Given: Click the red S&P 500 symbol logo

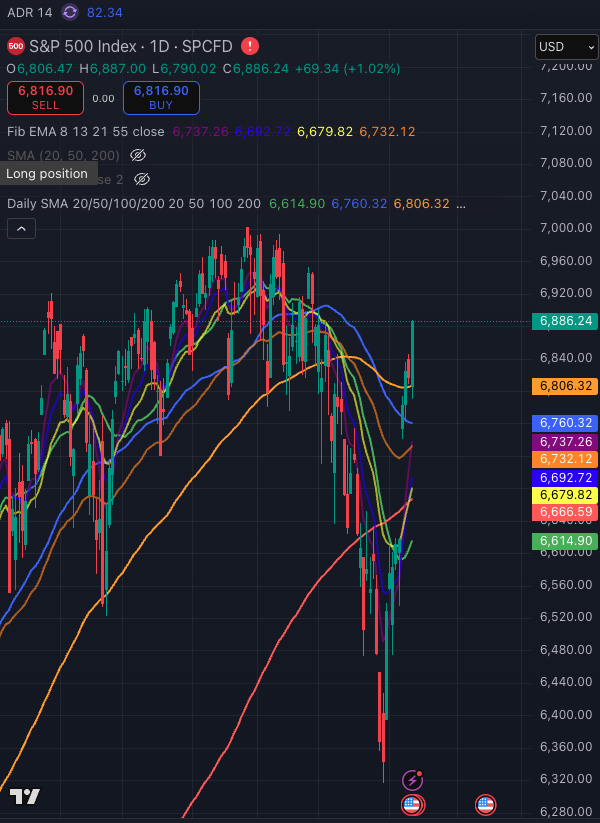Looking at the screenshot, I should pos(16,46).
